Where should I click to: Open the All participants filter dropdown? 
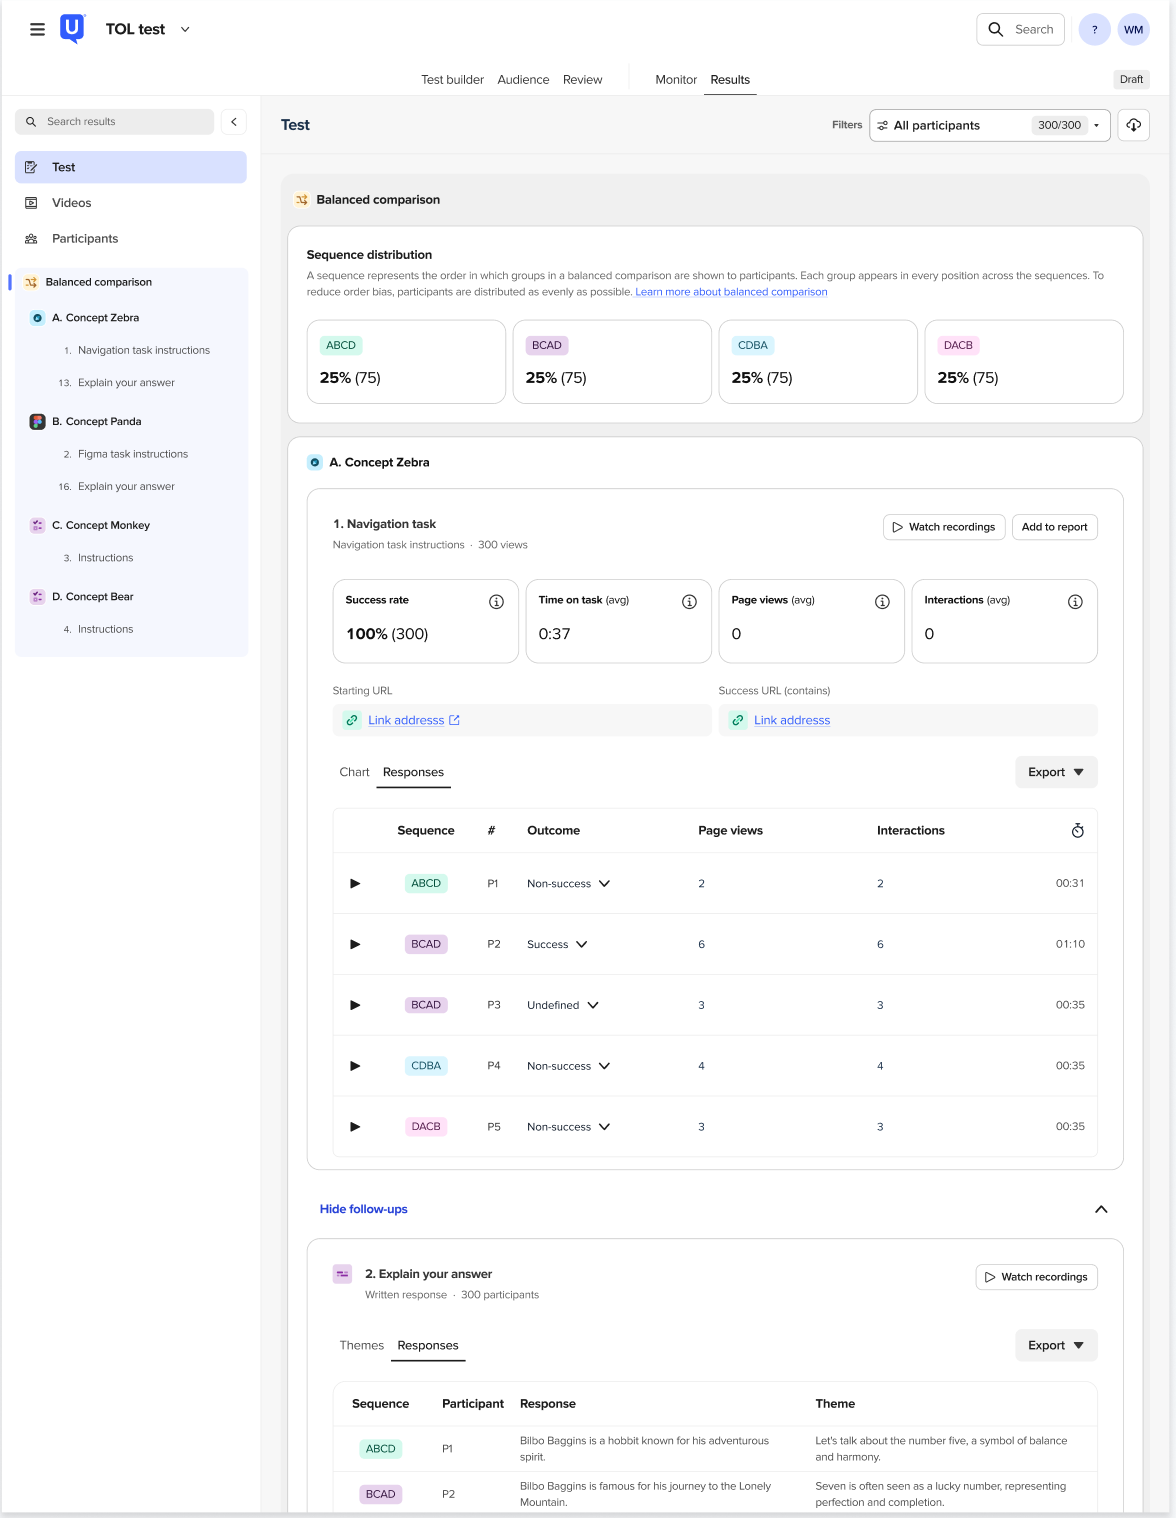point(989,125)
